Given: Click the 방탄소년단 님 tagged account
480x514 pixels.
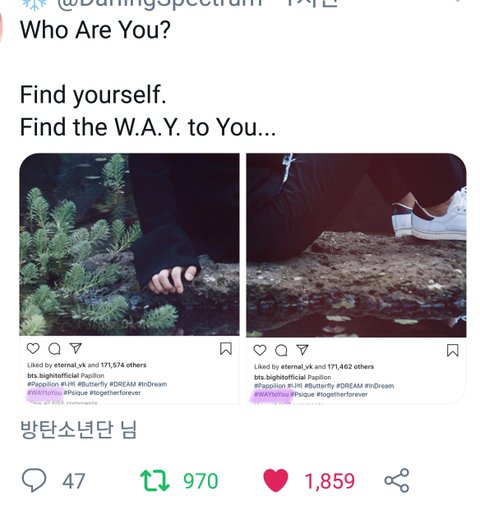Looking at the screenshot, I should (x=79, y=429).
